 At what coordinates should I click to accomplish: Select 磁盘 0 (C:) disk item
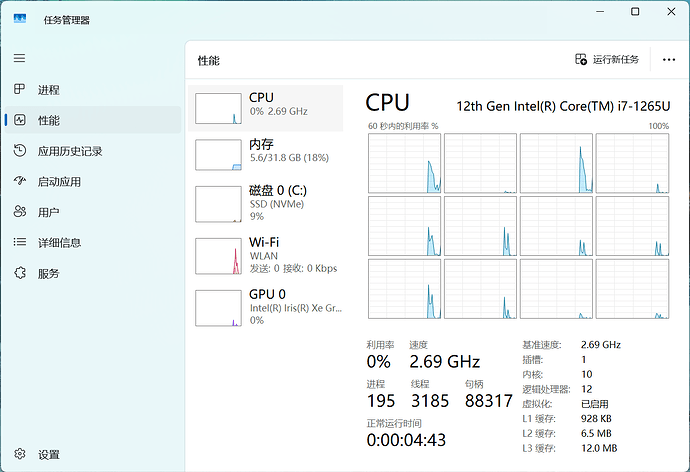click(x=265, y=204)
